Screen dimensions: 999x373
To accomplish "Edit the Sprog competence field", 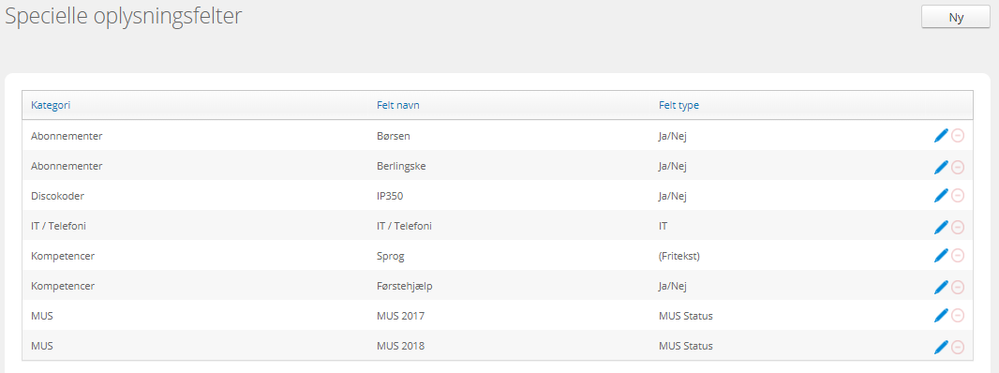I will pyautogui.click(x=941, y=255).
